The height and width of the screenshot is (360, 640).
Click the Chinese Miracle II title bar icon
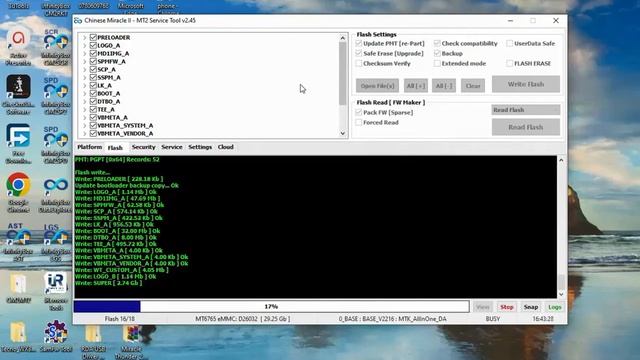(78, 20)
